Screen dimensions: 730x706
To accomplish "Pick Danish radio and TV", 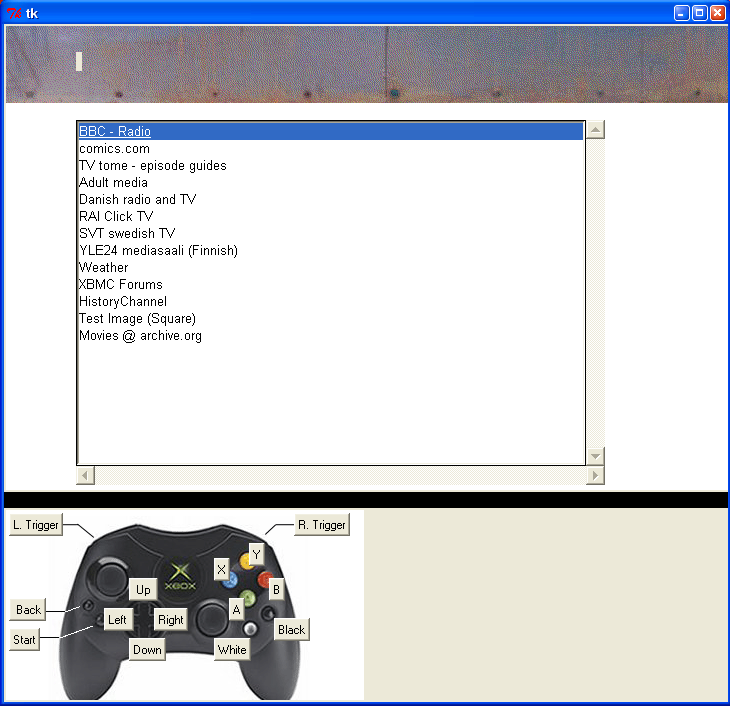I will coord(331,199).
